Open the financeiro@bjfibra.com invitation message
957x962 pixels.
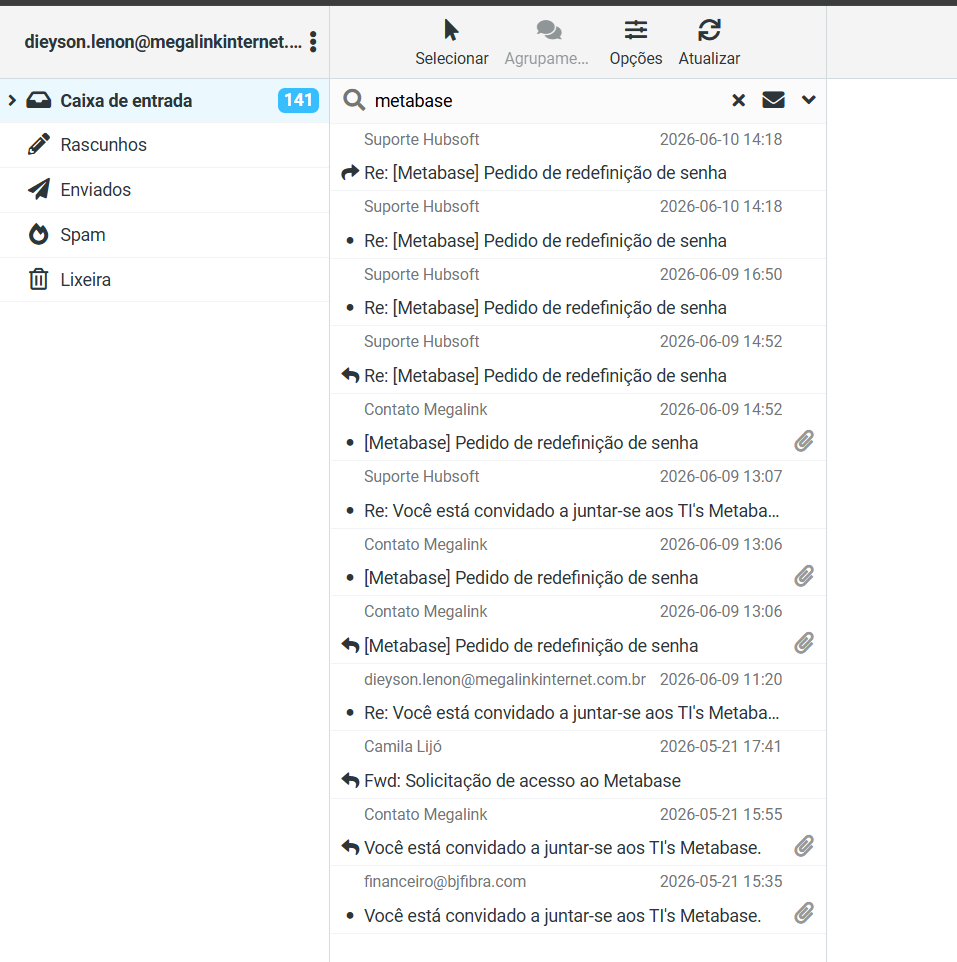point(578,899)
